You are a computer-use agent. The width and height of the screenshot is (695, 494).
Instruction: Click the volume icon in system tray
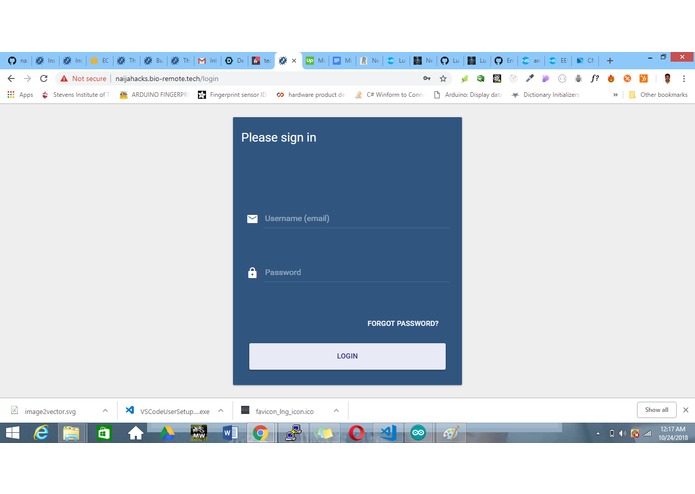tap(622, 433)
